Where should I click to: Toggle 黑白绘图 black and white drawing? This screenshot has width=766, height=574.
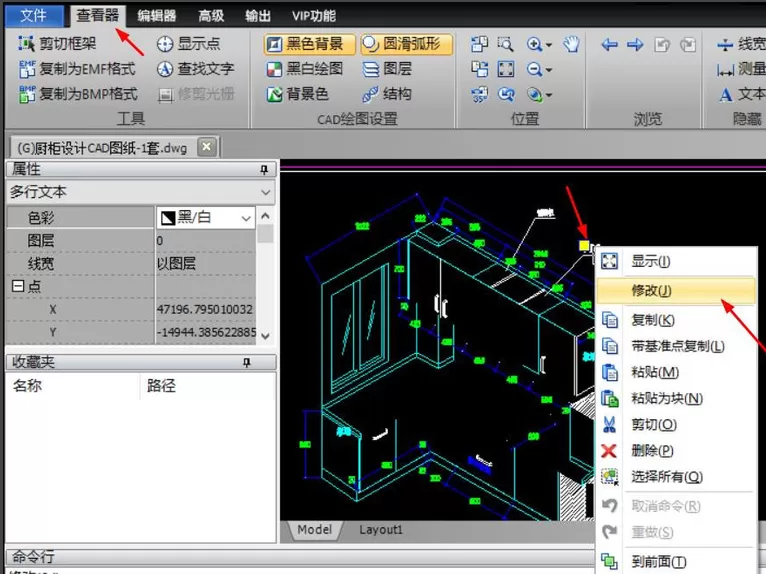pos(305,69)
